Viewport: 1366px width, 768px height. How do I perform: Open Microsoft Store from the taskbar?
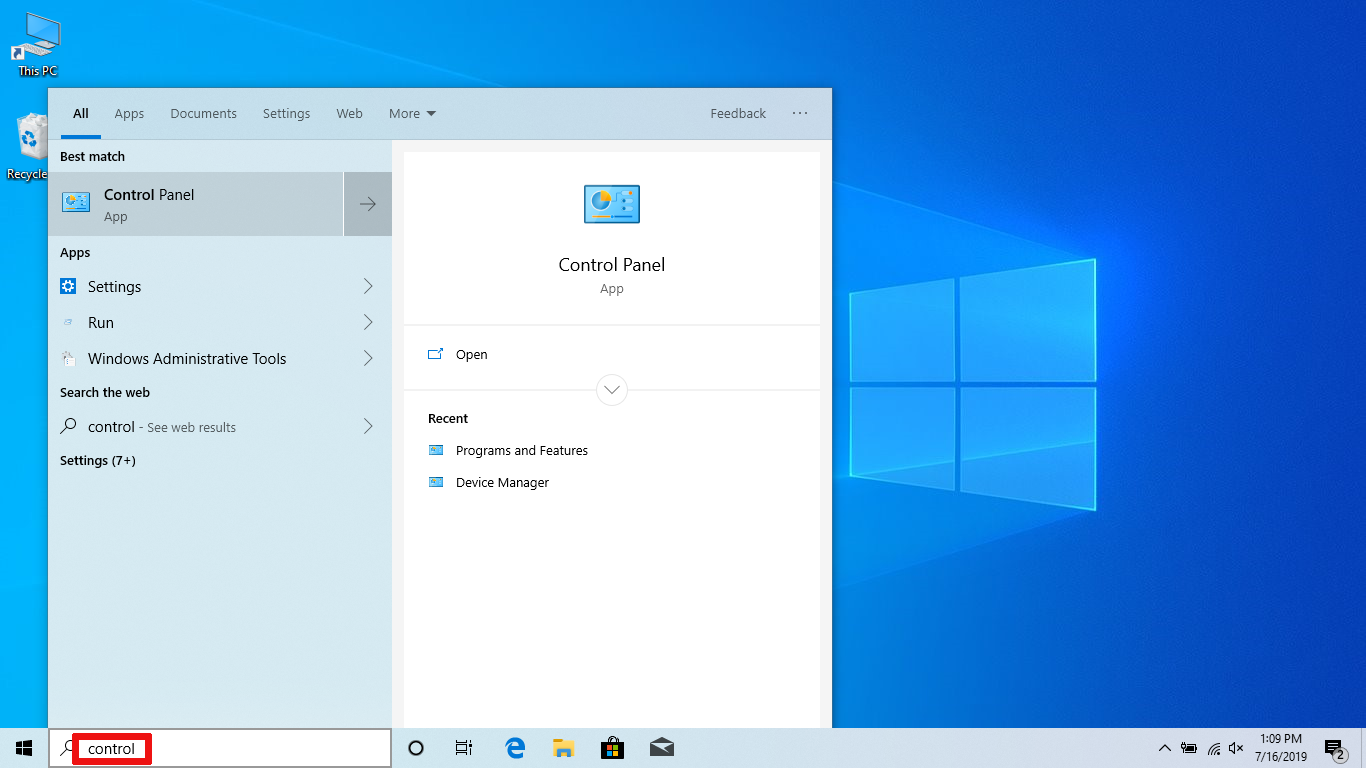point(612,748)
